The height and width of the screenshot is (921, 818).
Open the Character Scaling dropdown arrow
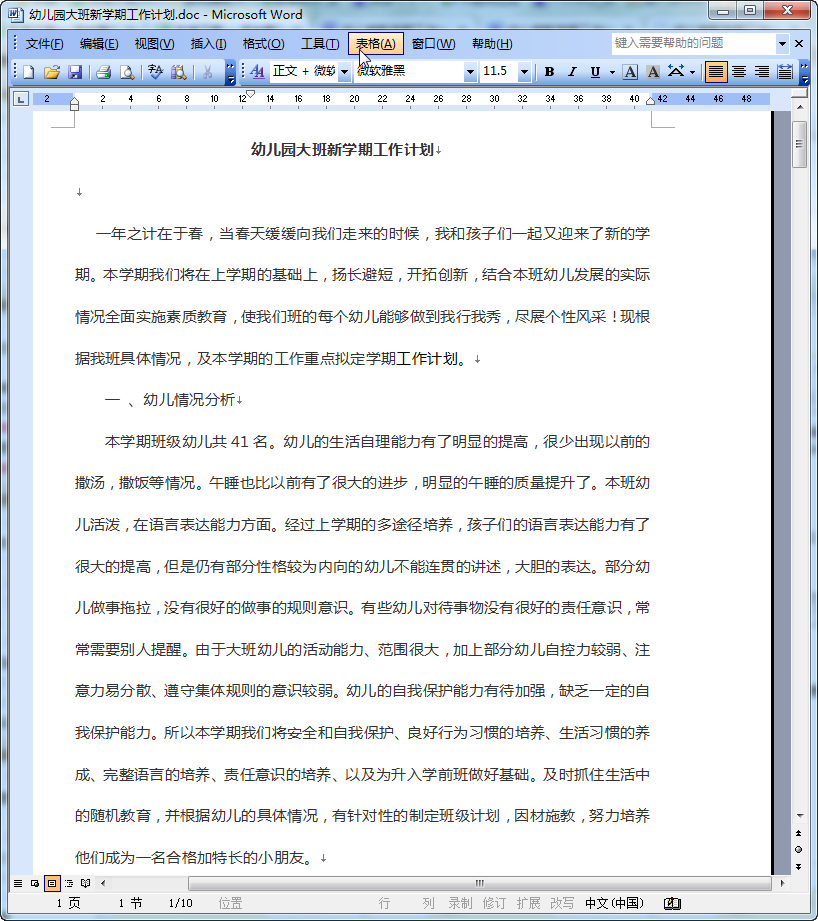[692, 72]
